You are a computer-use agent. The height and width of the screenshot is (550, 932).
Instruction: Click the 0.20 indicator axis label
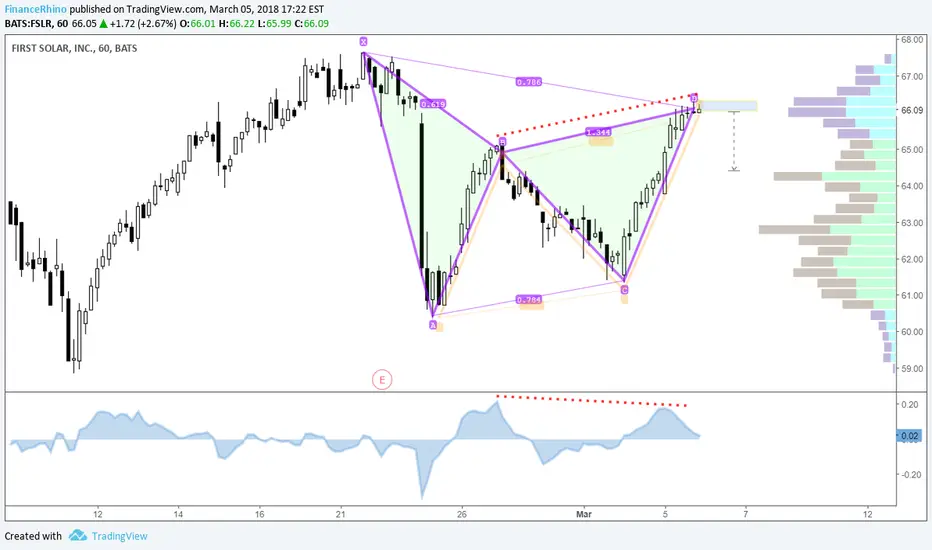click(x=909, y=404)
